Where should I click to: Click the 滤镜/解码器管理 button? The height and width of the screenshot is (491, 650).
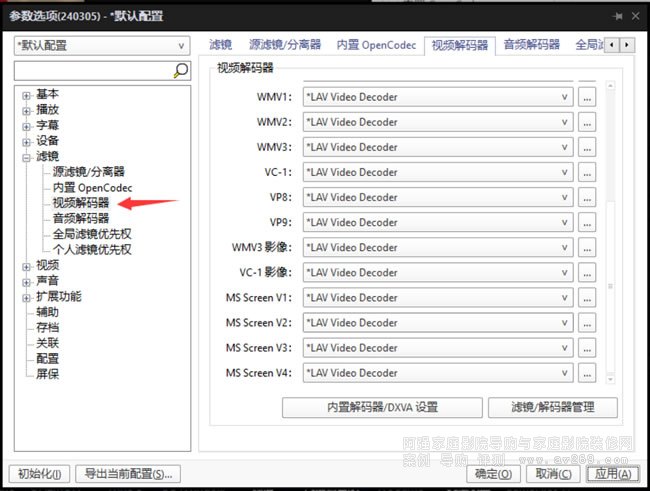pyautogui.click(x=552, y=407)
